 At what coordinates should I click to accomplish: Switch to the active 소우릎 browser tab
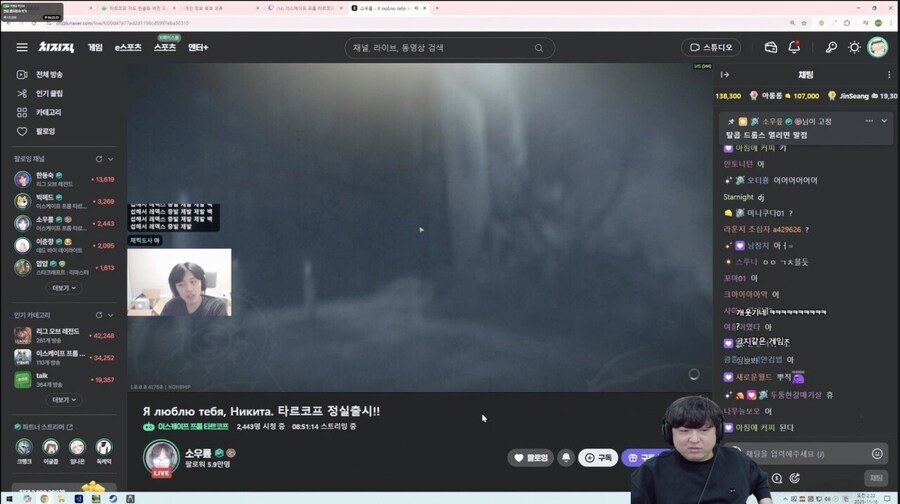pos(389,8)
